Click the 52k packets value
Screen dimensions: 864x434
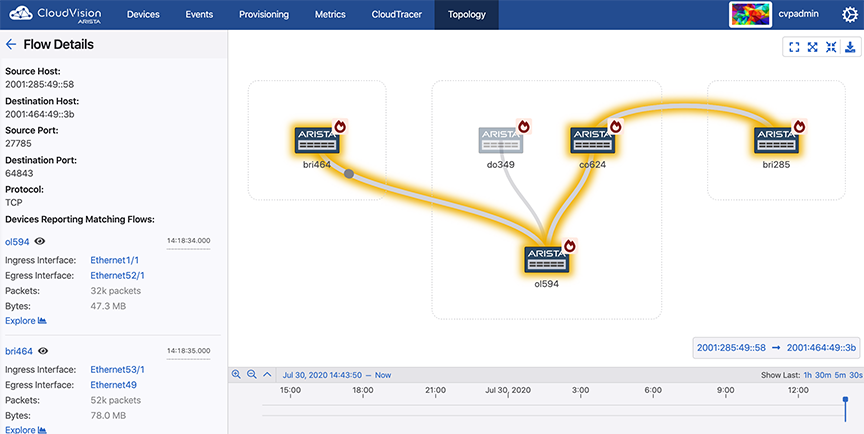[x=116, y=400]
